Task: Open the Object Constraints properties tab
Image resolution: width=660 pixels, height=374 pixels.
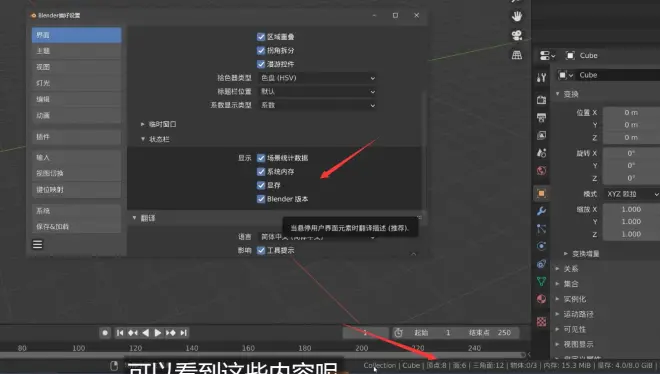Action: pyautogui.click(x=541, y=264)
